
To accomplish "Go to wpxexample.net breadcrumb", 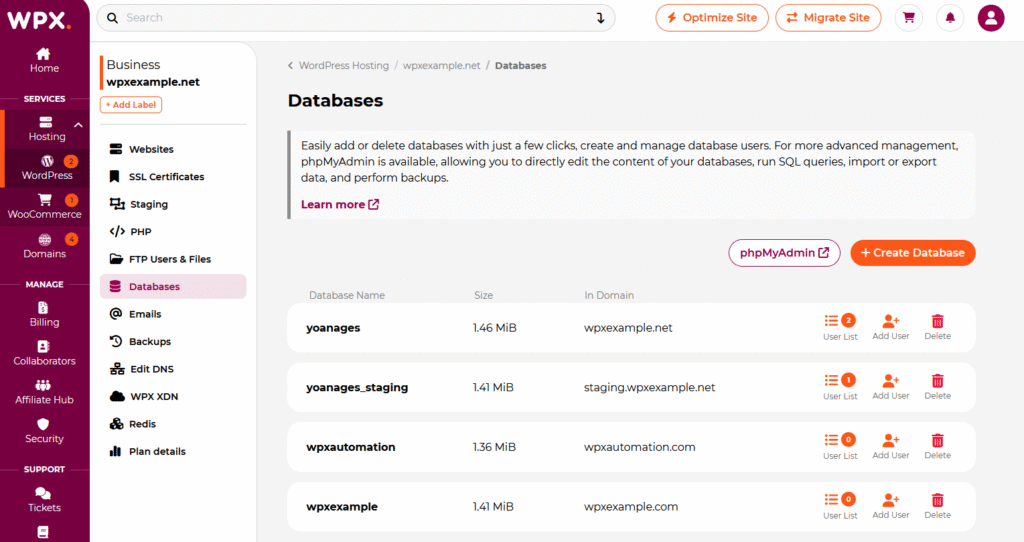I will coord(441,65).
